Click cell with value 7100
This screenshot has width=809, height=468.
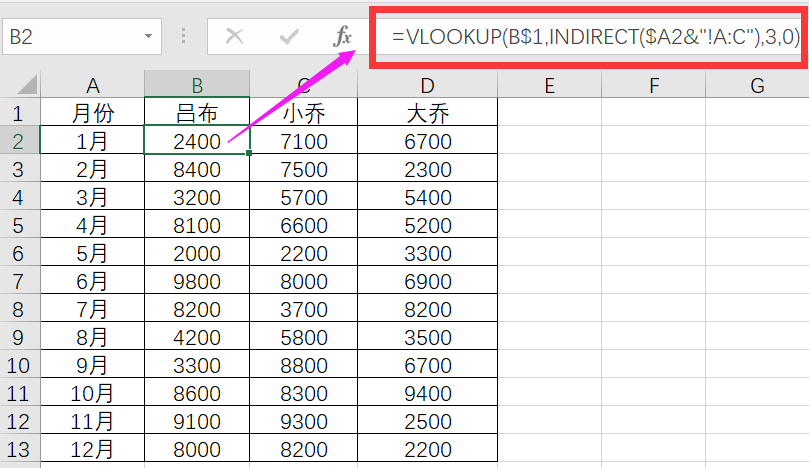tap(303, 141)
